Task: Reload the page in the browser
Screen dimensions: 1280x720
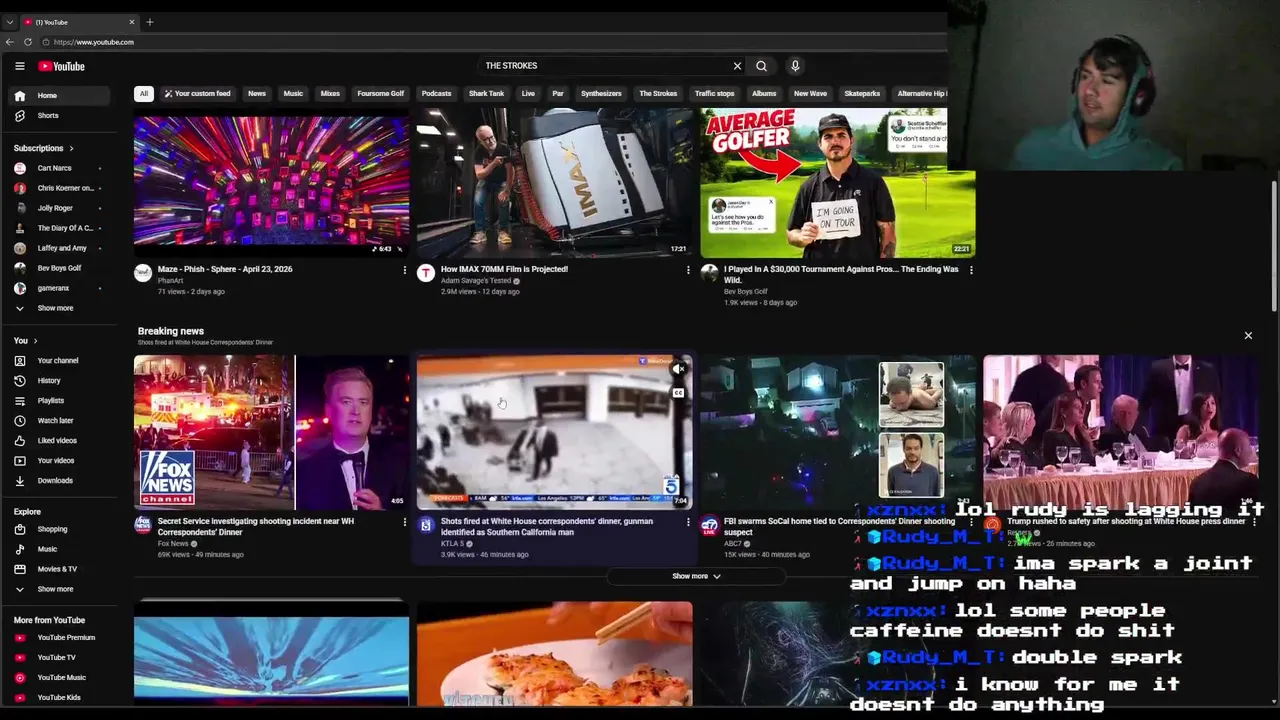Action: point(28,42)
